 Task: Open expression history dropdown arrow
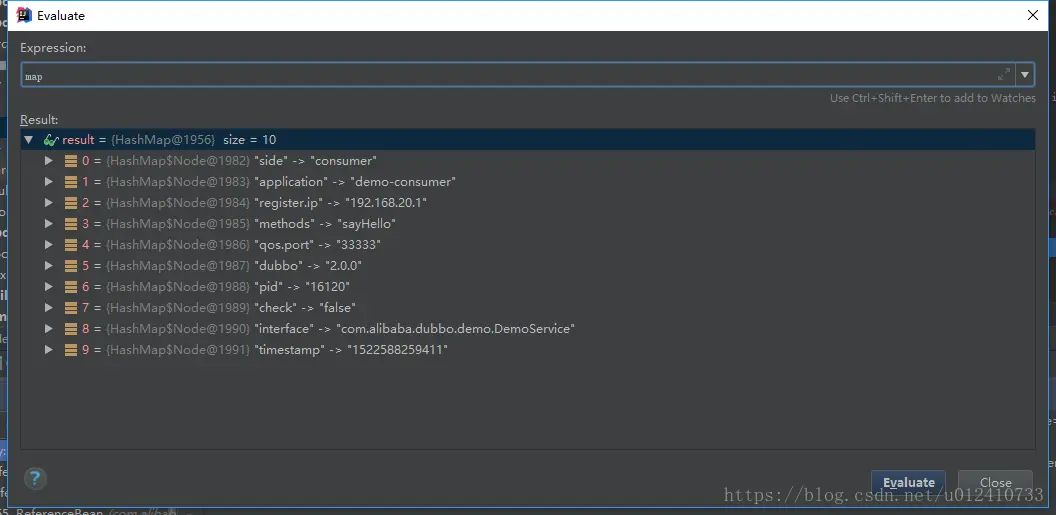coord(1025,75)
